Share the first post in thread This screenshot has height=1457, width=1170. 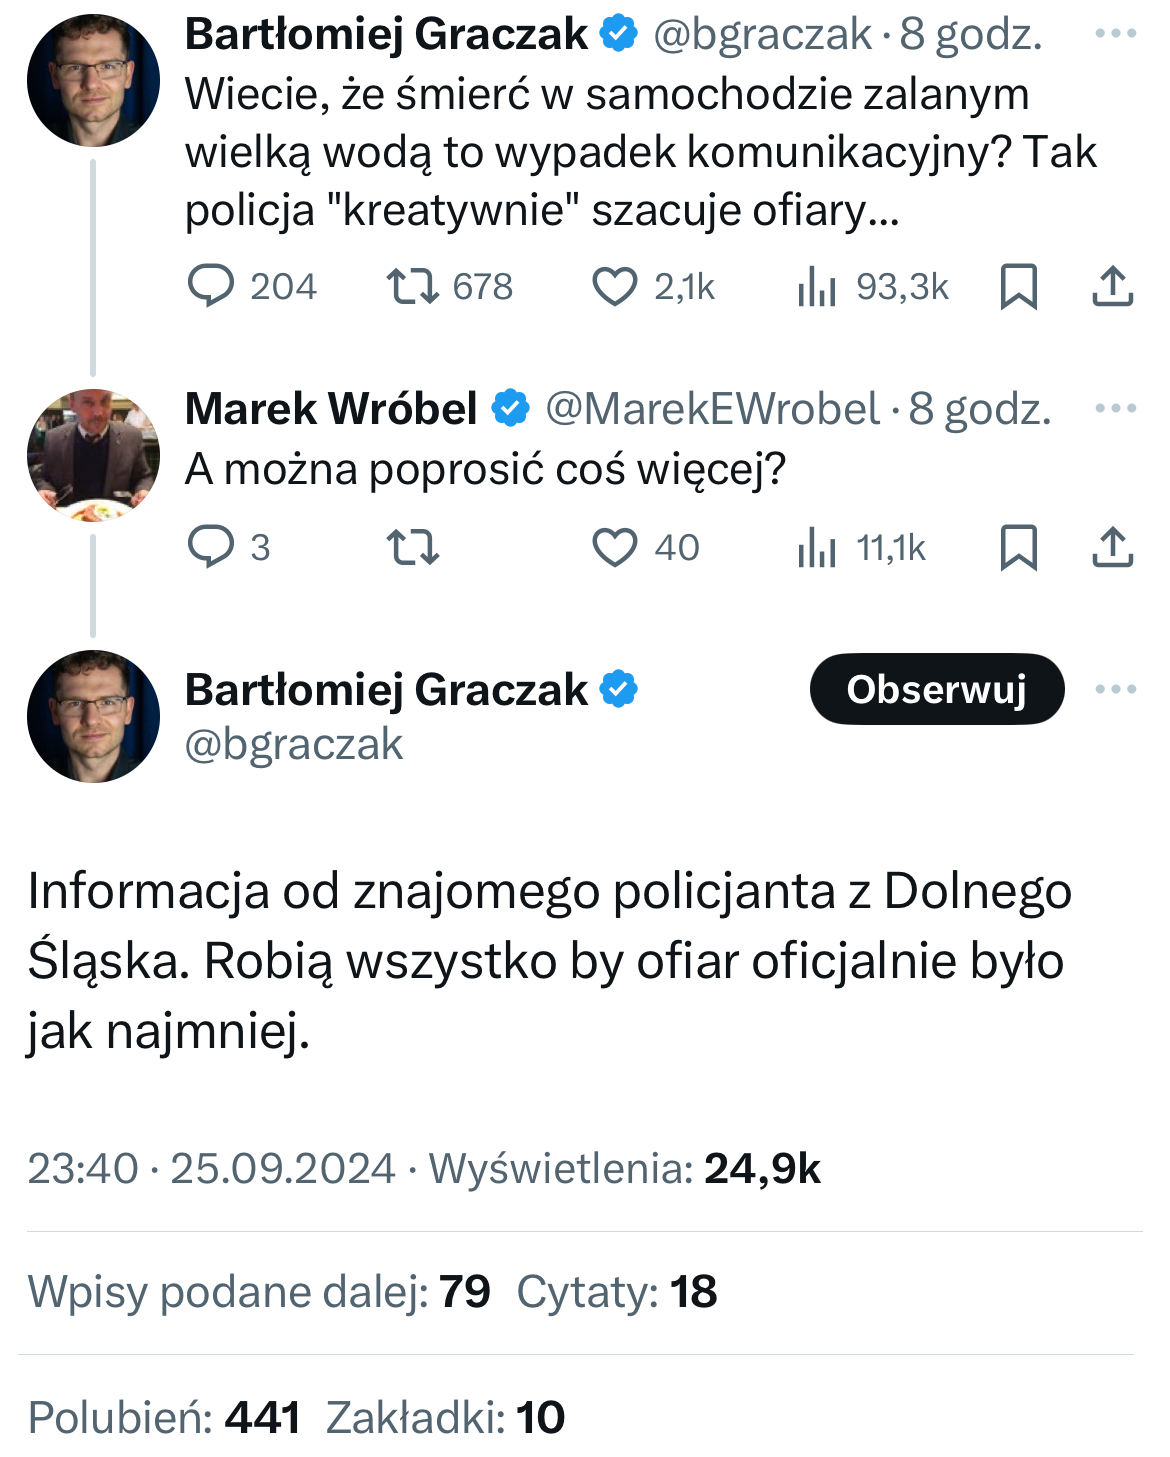point(1112,286)
